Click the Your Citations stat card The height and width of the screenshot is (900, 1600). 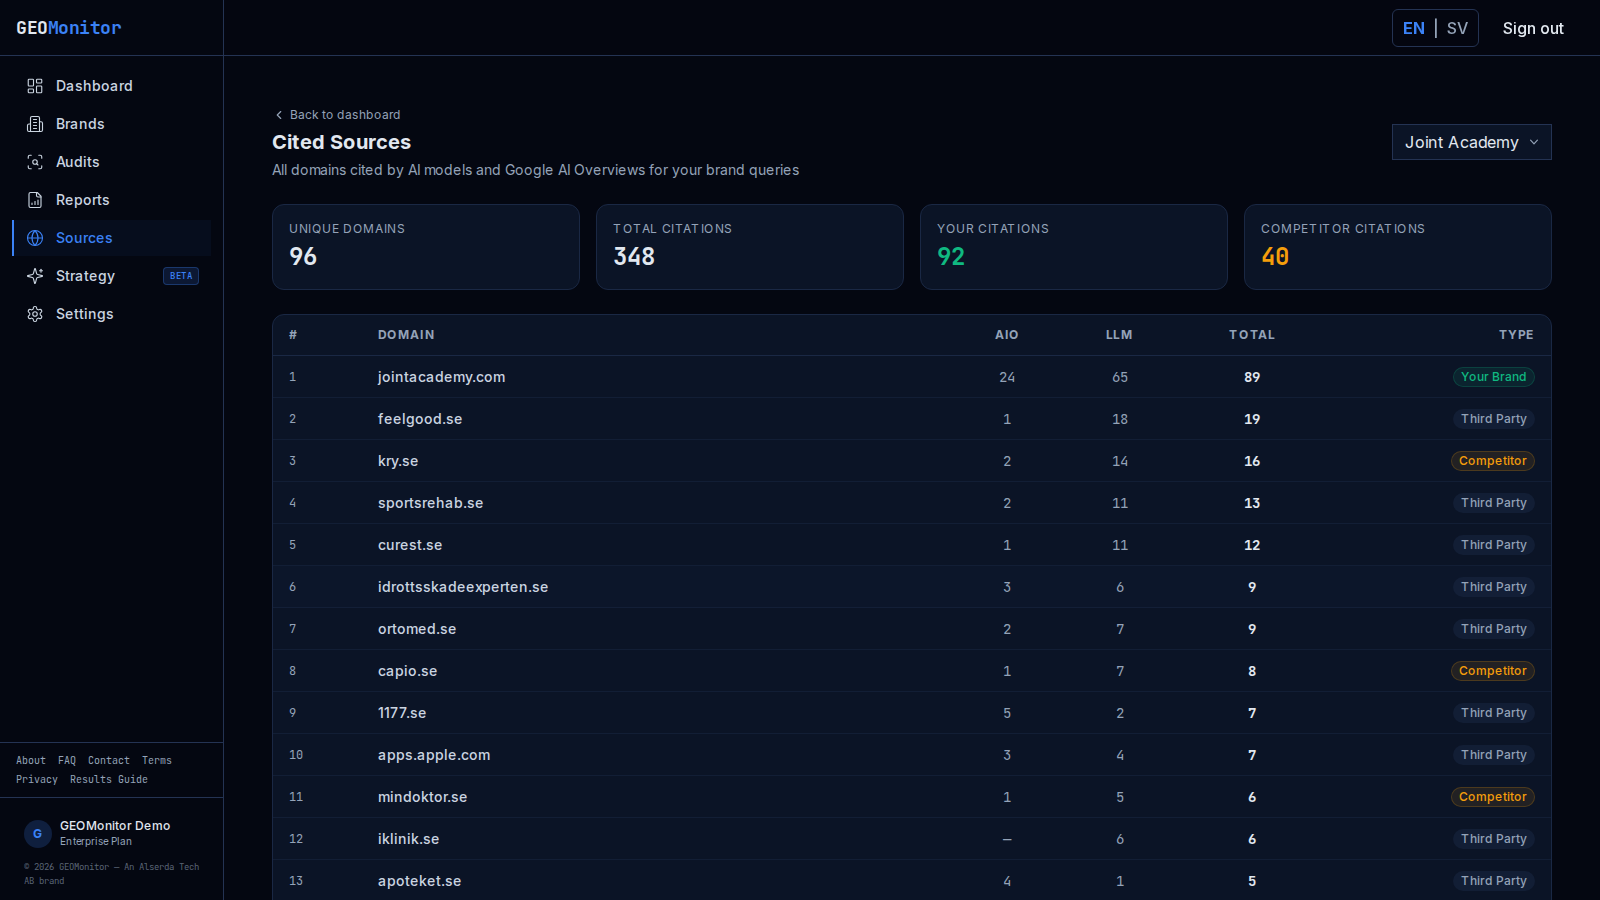tap(1074, 247)
